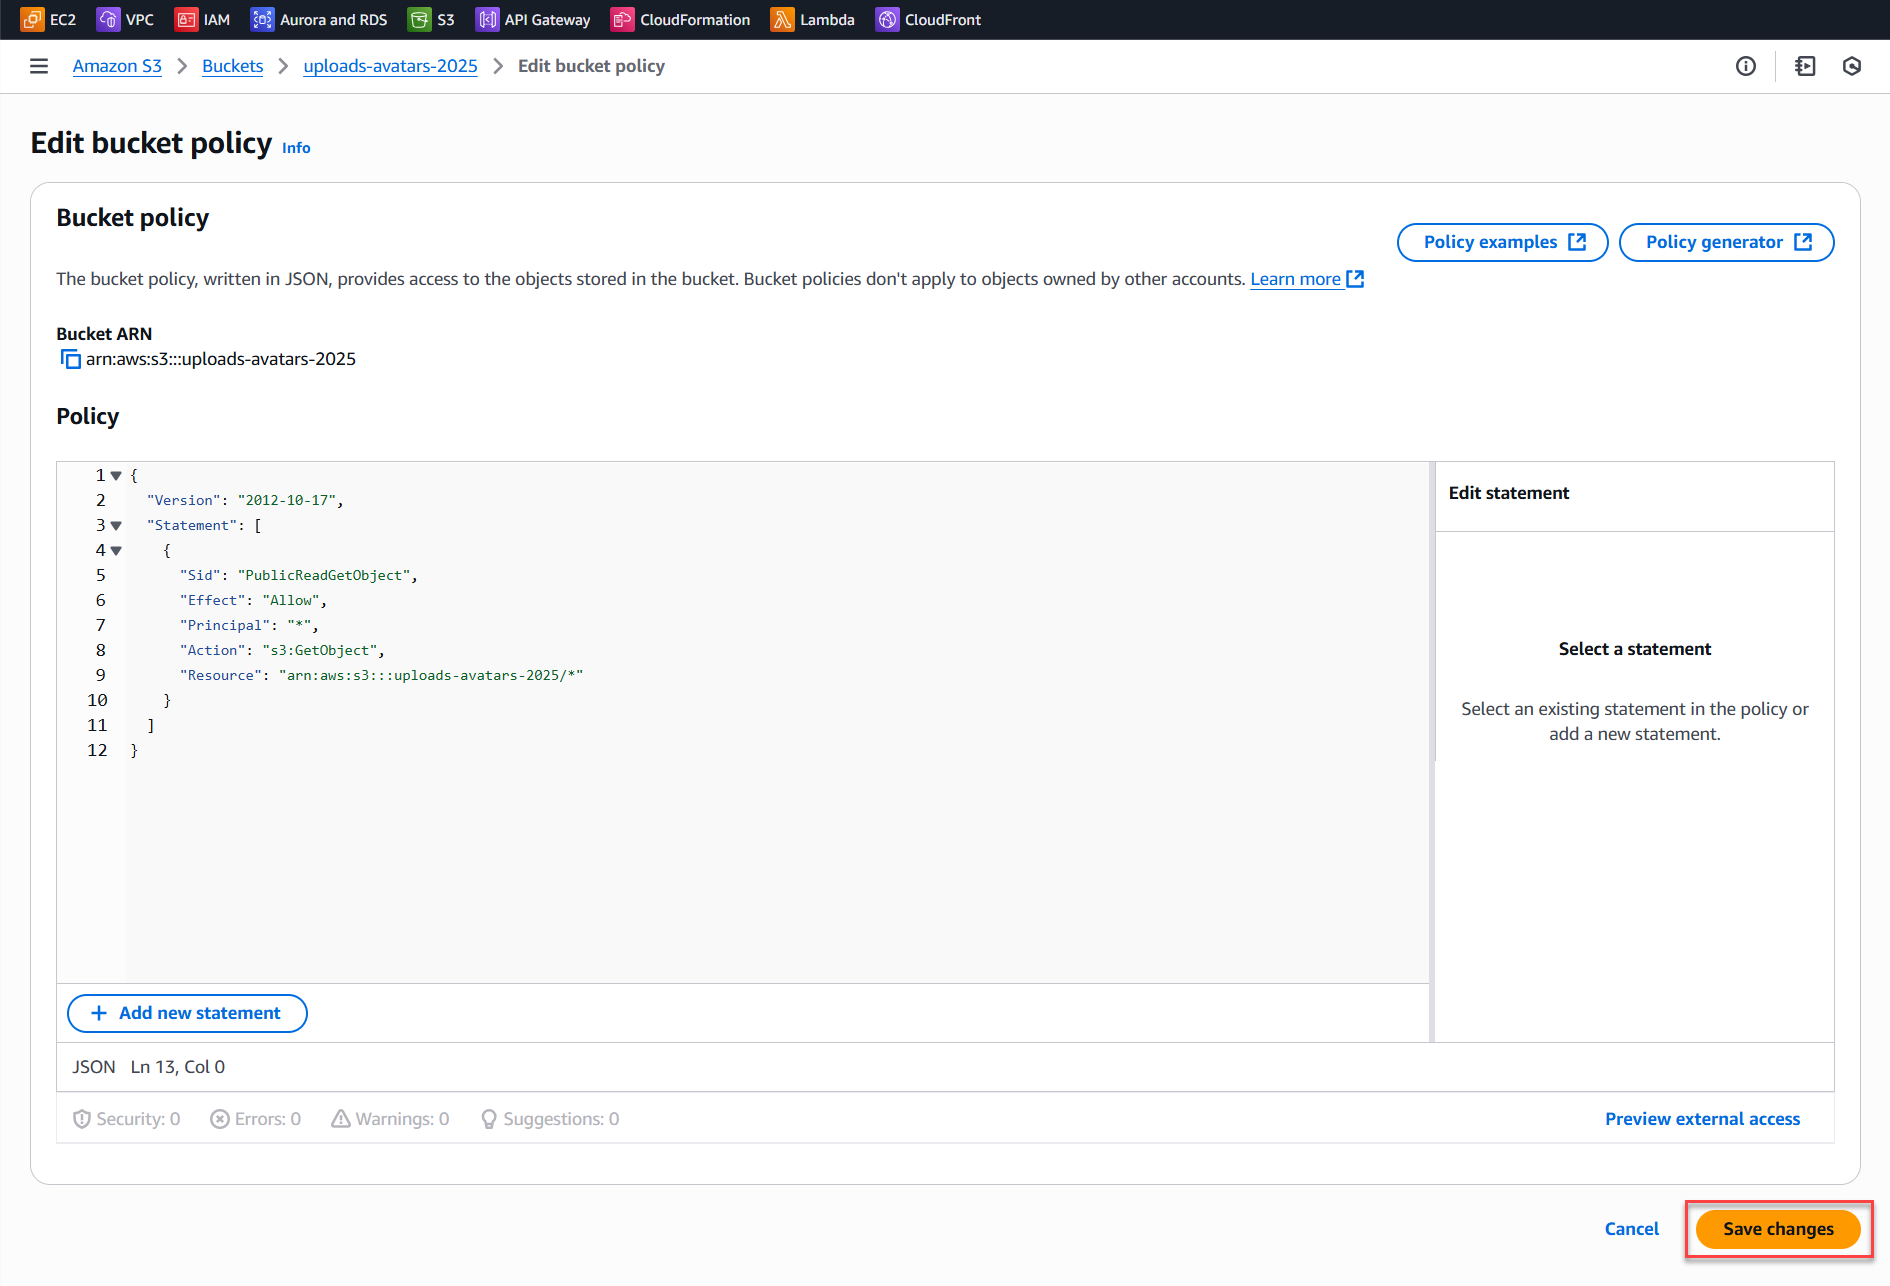Open the CloudShell panel icon

pyautogui.click(x=1805, y=66)
